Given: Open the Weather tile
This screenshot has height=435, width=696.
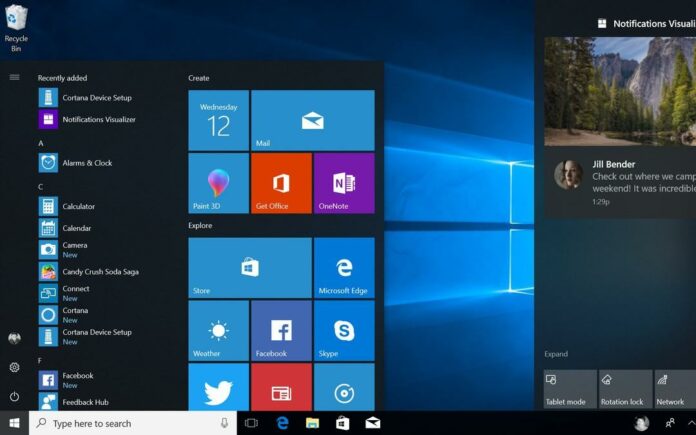Looking at the screenshot, I should click(x=218, y=331).
